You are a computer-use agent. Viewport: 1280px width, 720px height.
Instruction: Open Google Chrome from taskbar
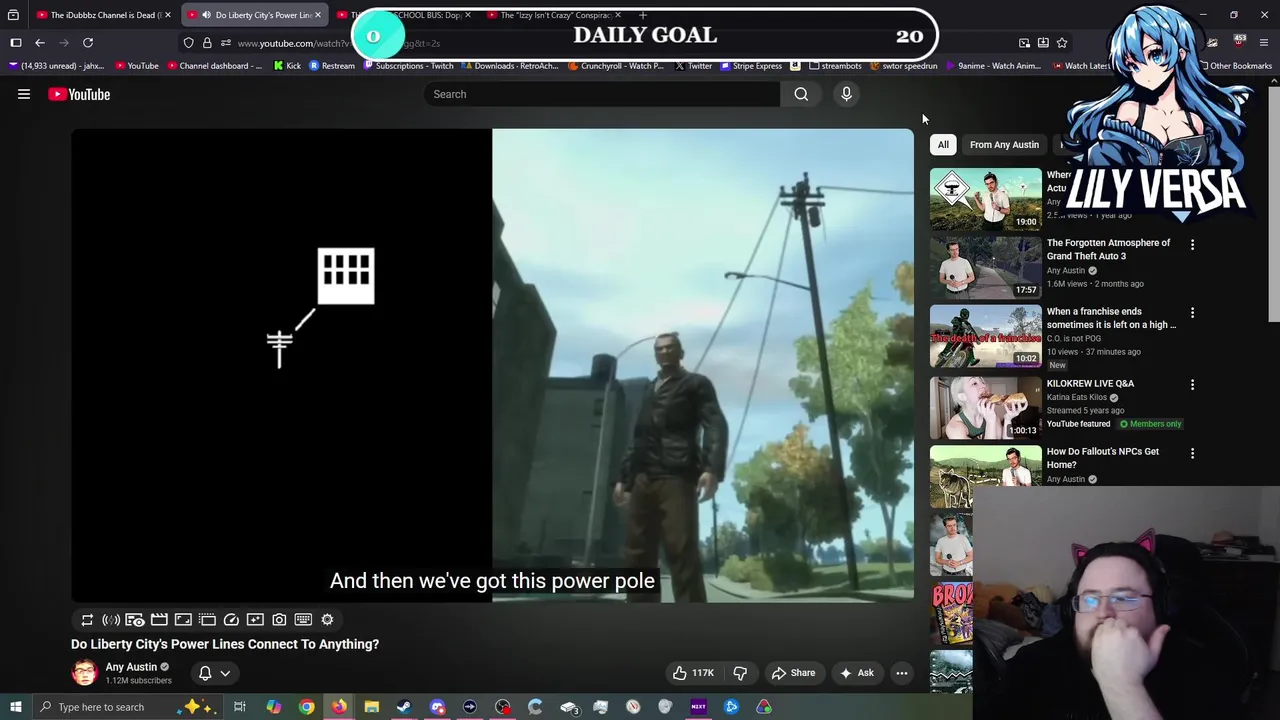[307, 707]
